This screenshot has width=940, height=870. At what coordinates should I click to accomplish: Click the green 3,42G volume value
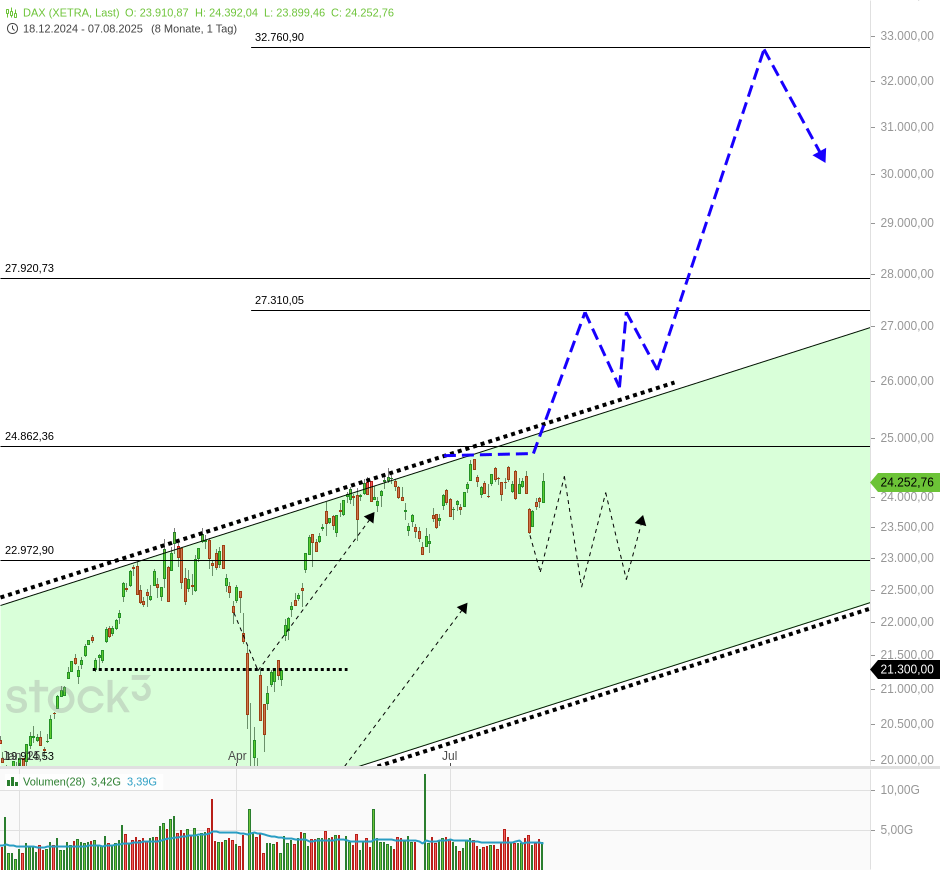[106, 782]
